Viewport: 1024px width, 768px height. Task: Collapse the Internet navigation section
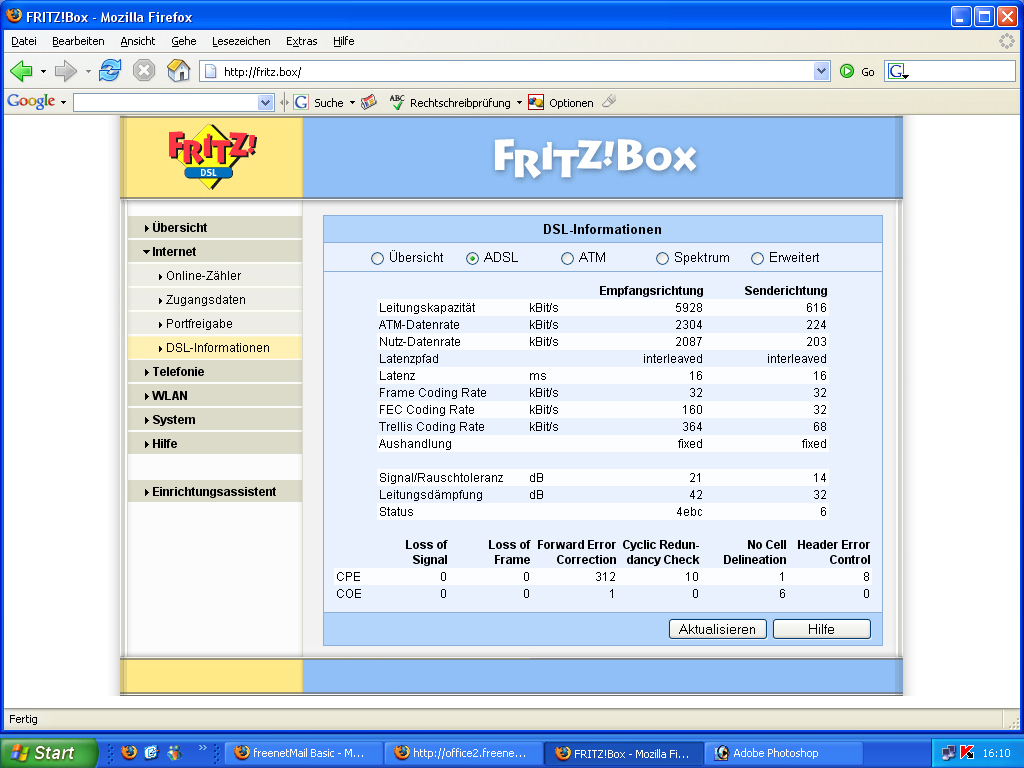click(x=216, y=251)
